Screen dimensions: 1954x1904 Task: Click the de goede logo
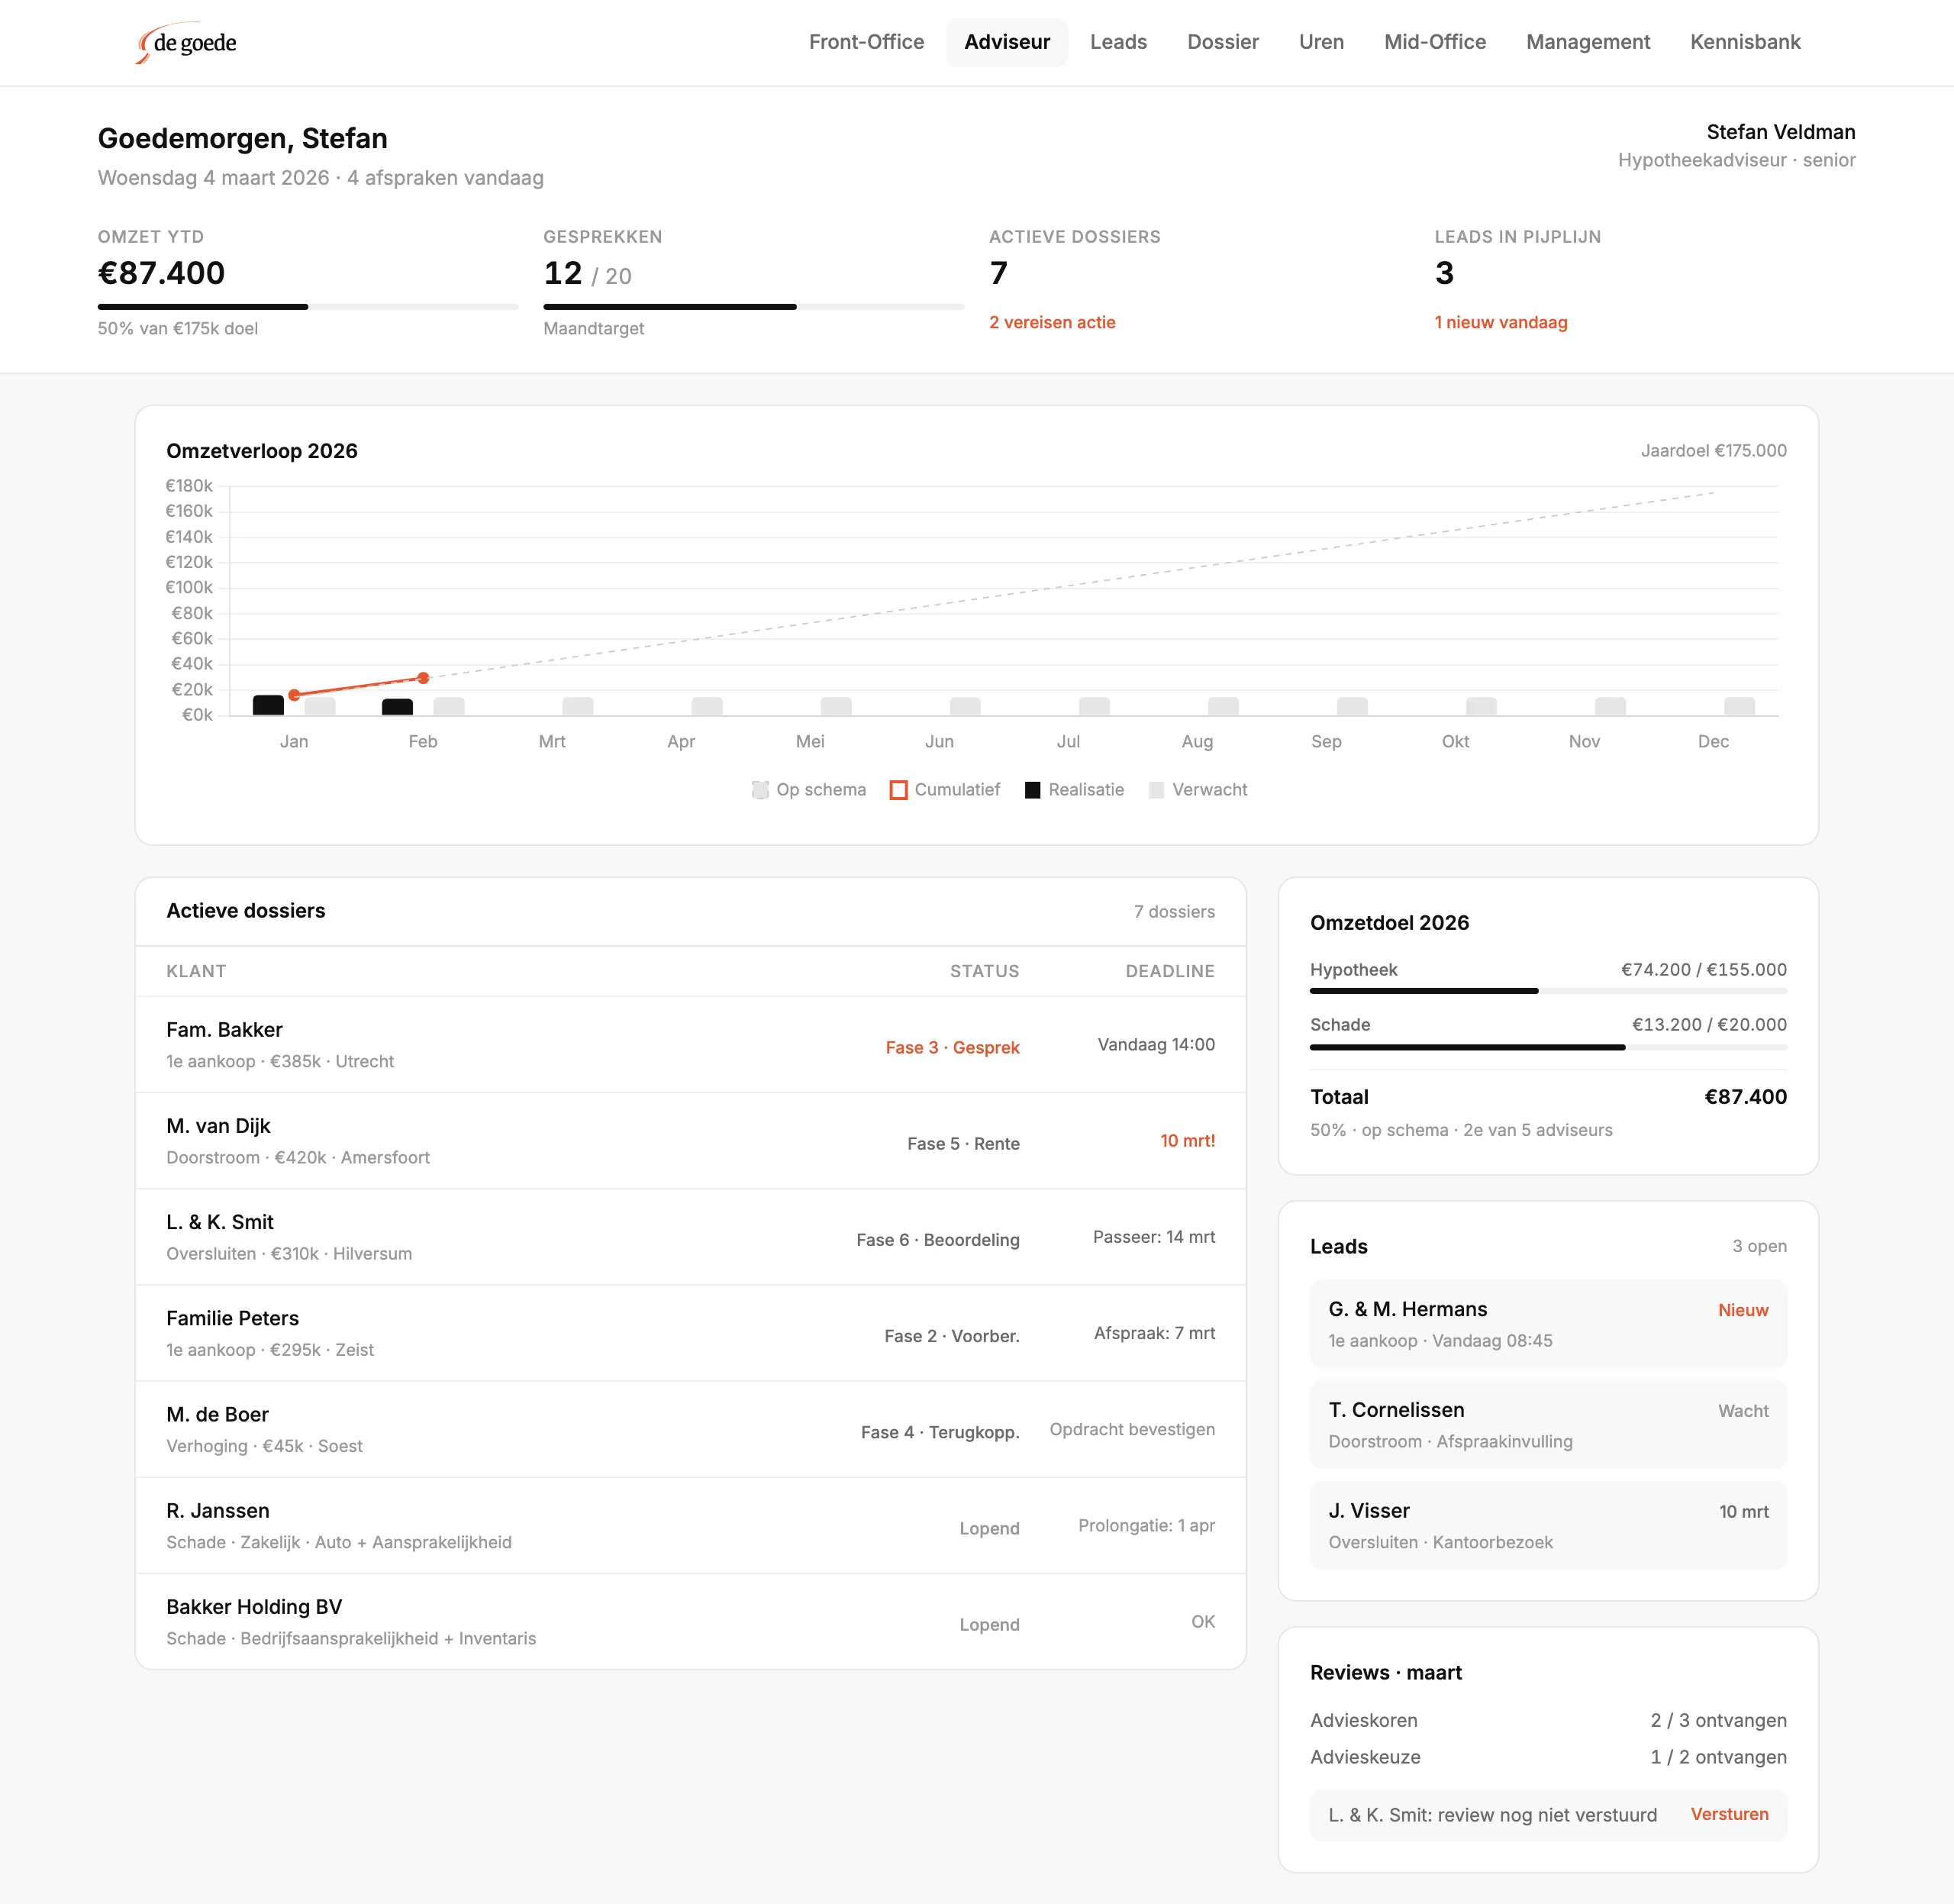tap(187, 43)
